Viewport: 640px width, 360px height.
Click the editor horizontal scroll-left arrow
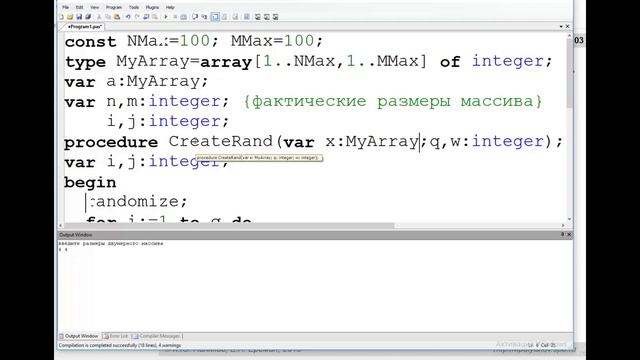point(61,225)
